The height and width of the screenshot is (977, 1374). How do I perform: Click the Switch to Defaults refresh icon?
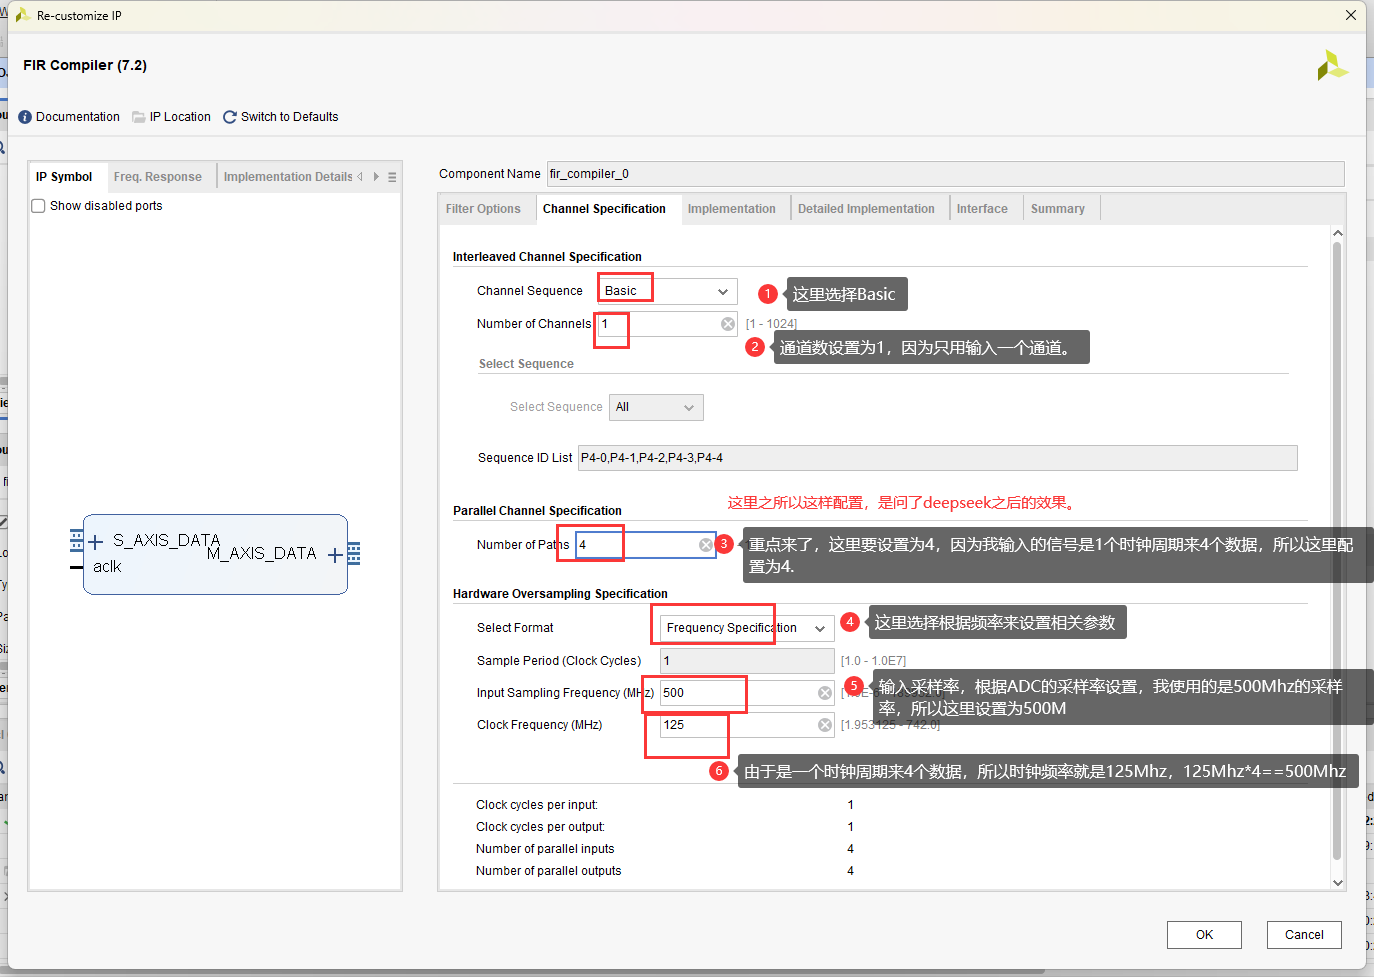point(230,117)
